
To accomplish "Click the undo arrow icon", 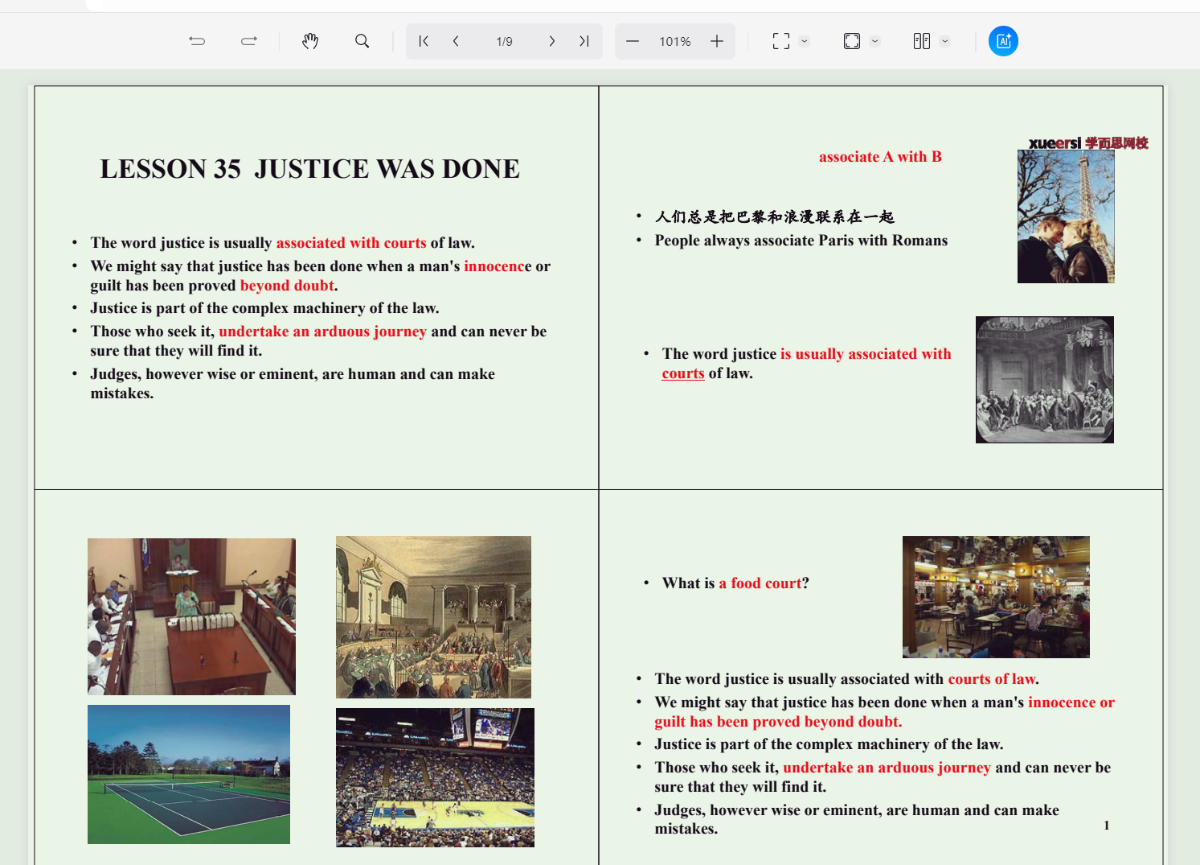I will coord(197,41).
